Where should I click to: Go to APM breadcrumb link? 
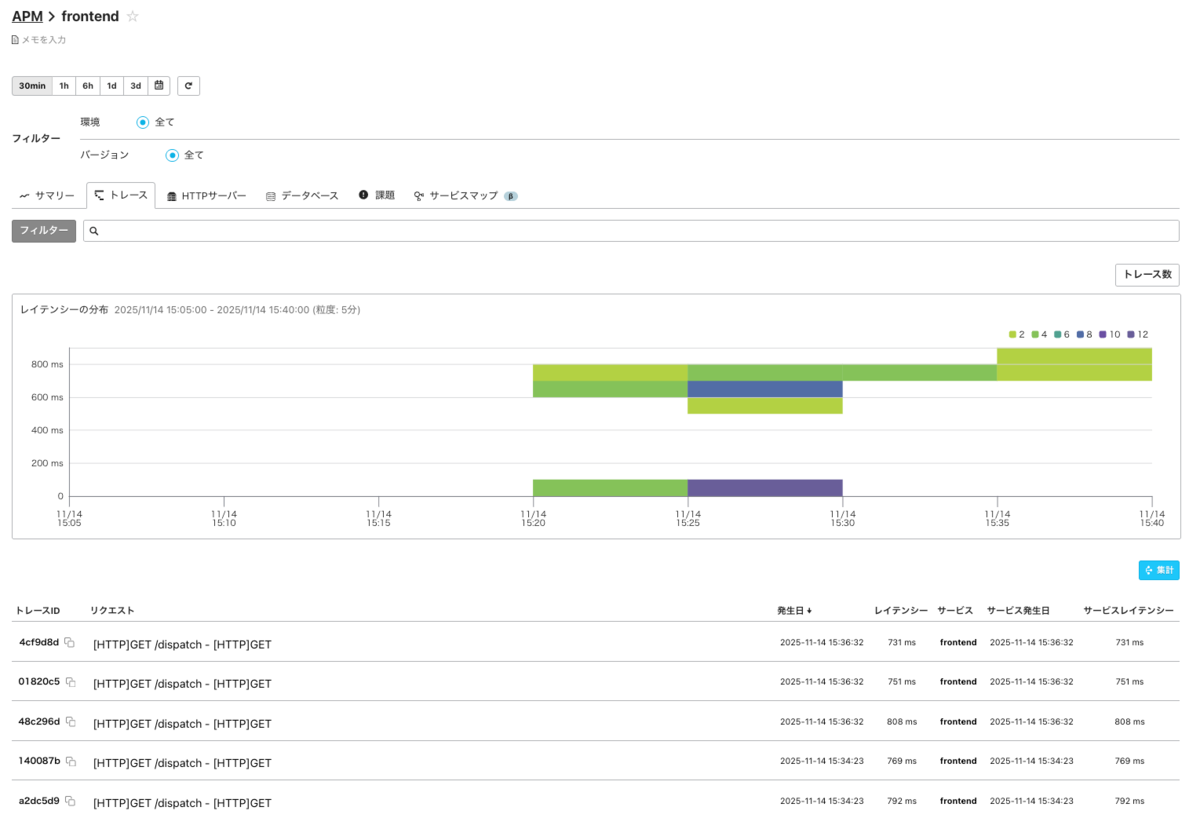27,16
